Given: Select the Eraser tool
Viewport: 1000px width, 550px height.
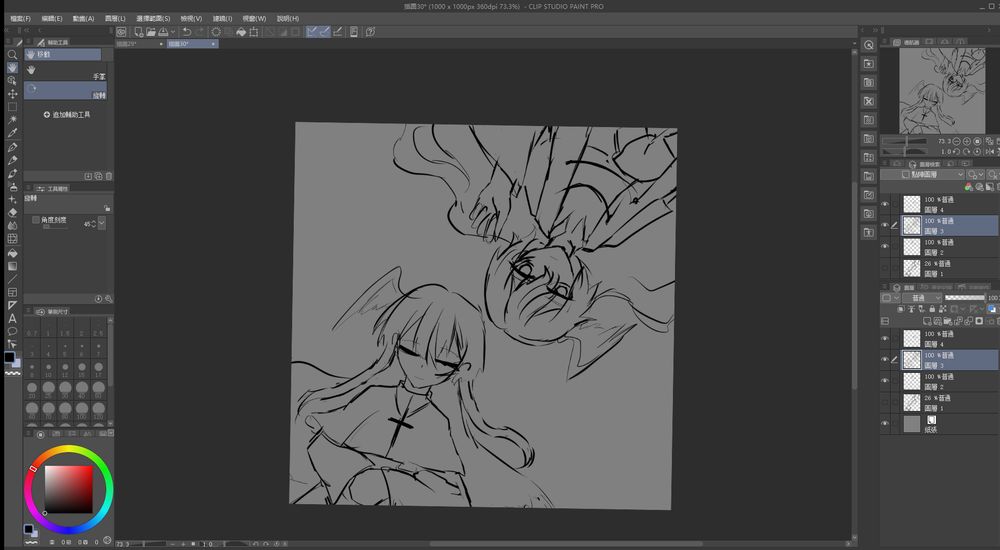Looking at the screenshot, I should point(12,212).
